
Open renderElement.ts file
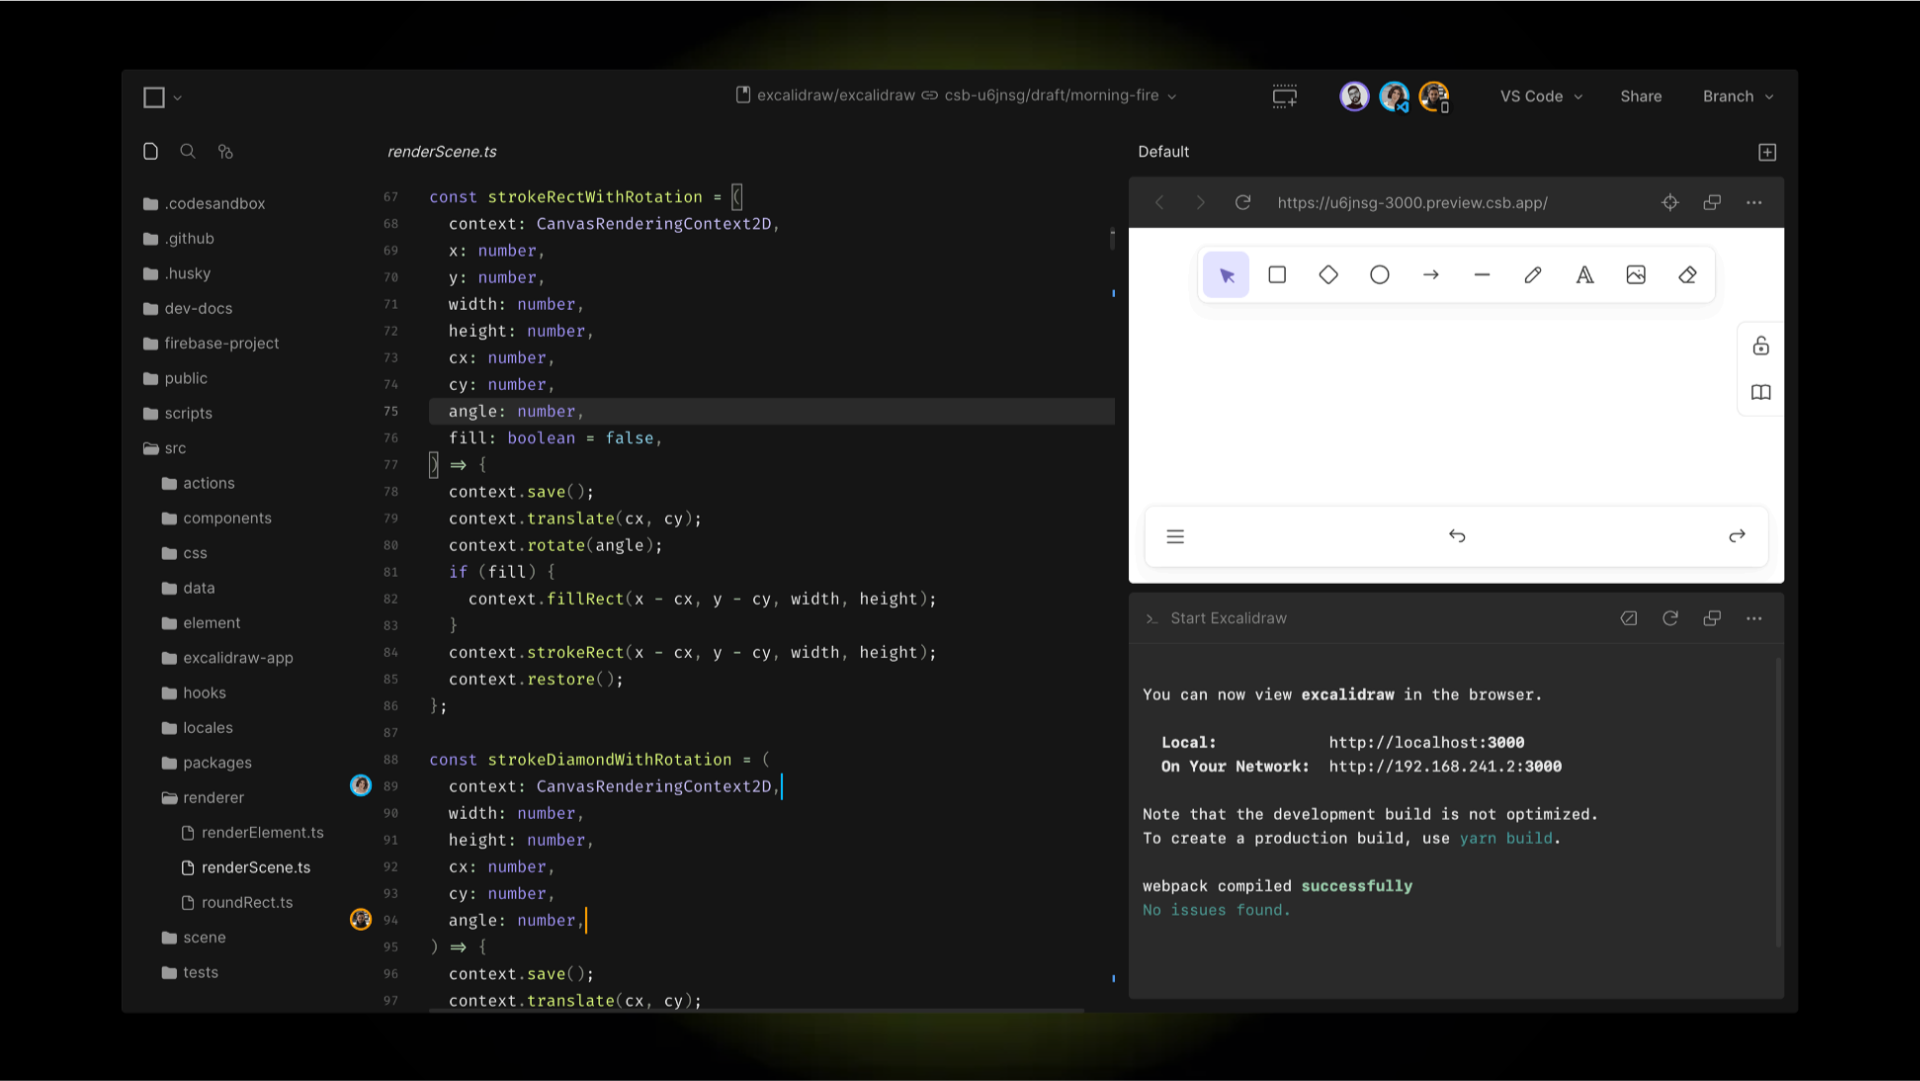coord(254,832)
